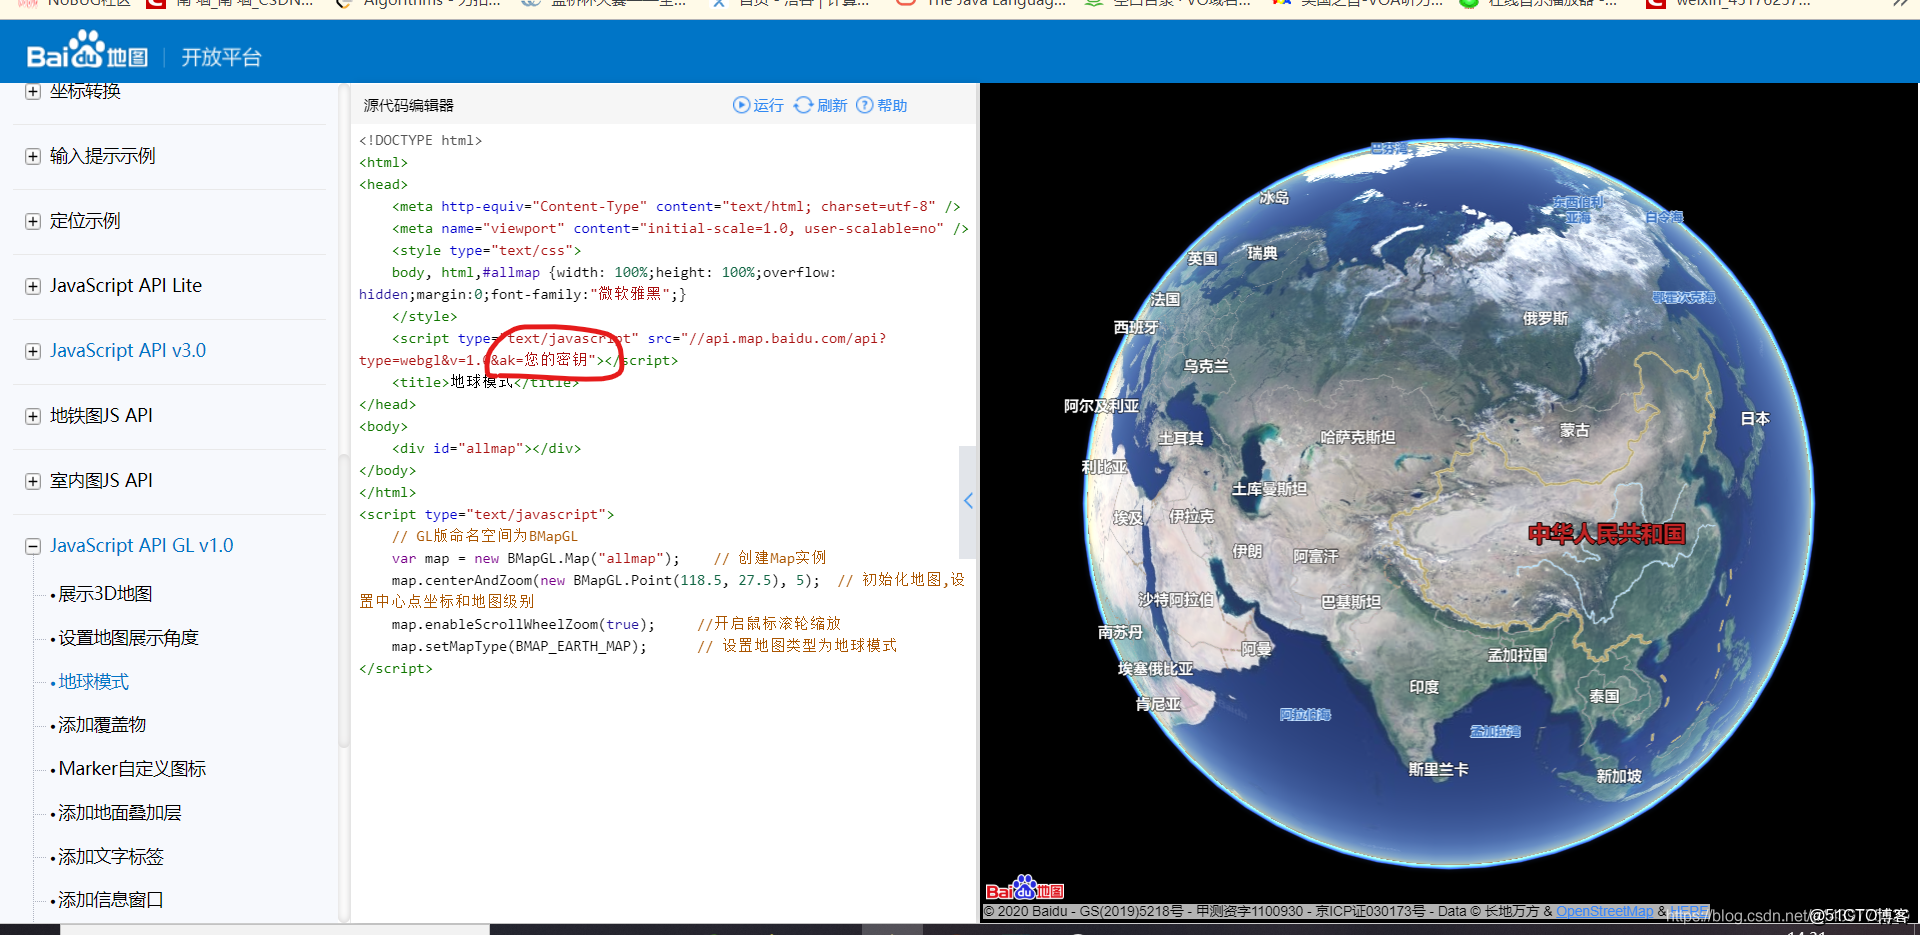Open the 添加信息窗口 example
The height and width of the screenshot is (935, 1920).
point(111,900)
